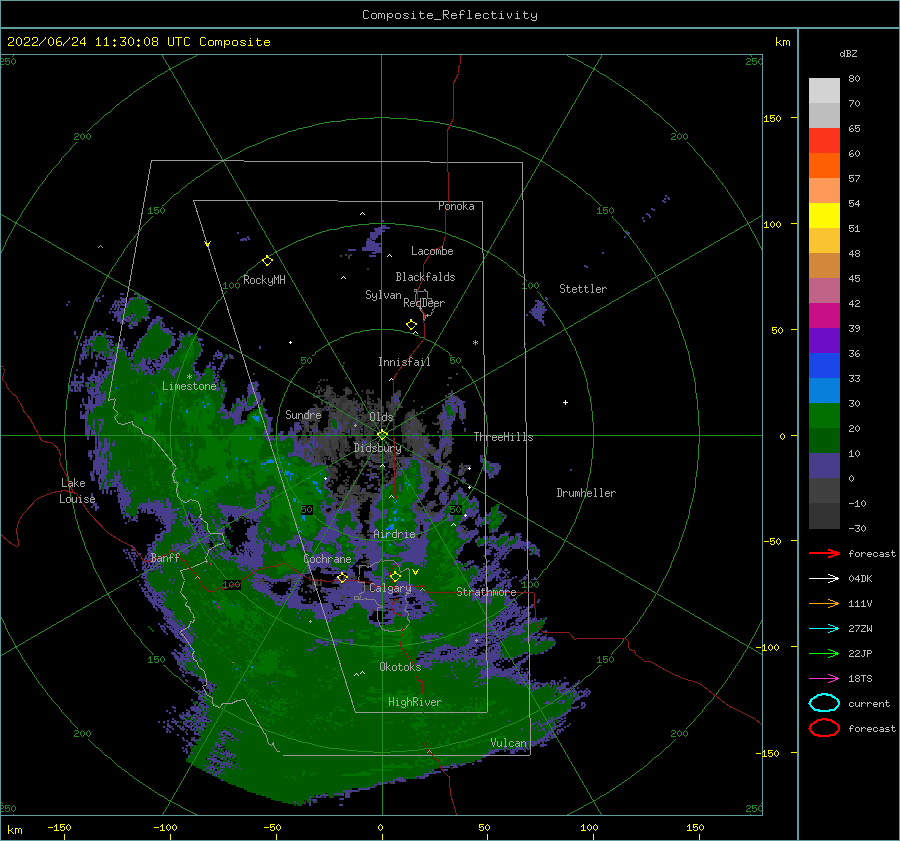Click the Vulcan town label

pyautogui.click(x=509, y=743)
